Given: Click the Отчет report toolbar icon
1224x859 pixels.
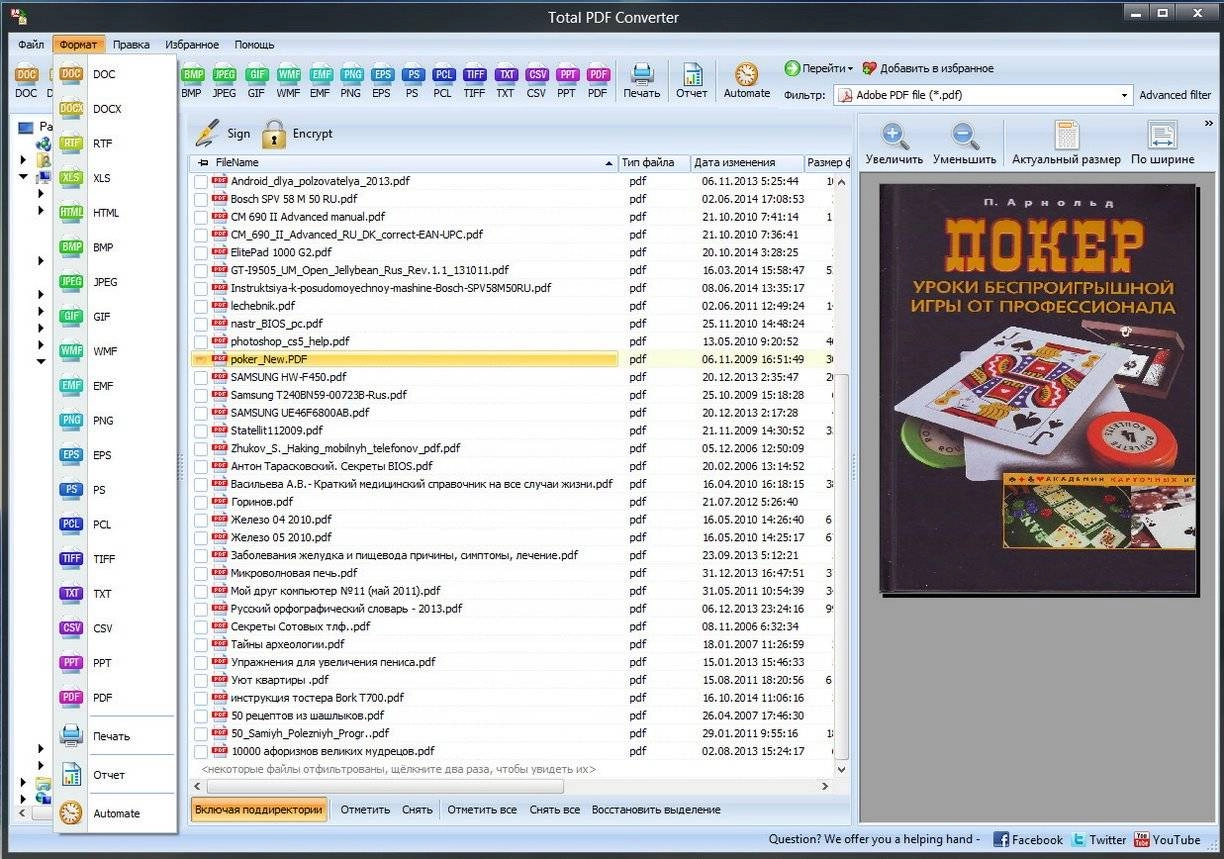Looking at the screenshot, I should pyautogui.click(x=692, y=81).
